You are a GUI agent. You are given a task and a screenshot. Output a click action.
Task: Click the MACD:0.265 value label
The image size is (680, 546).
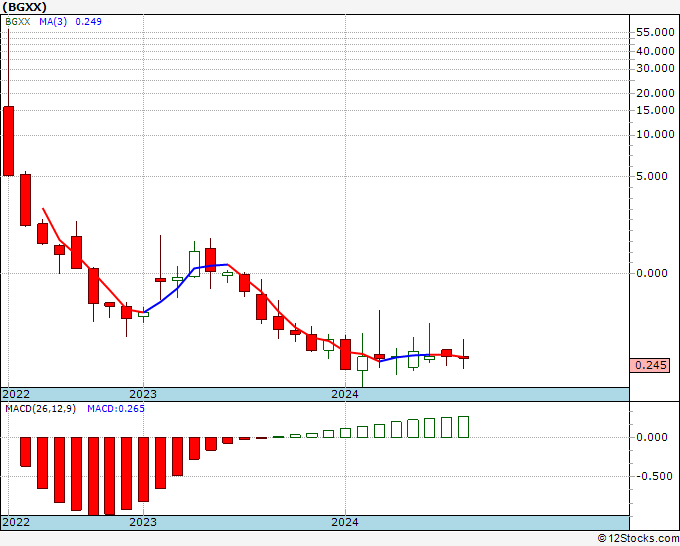[x=116, y=409]
